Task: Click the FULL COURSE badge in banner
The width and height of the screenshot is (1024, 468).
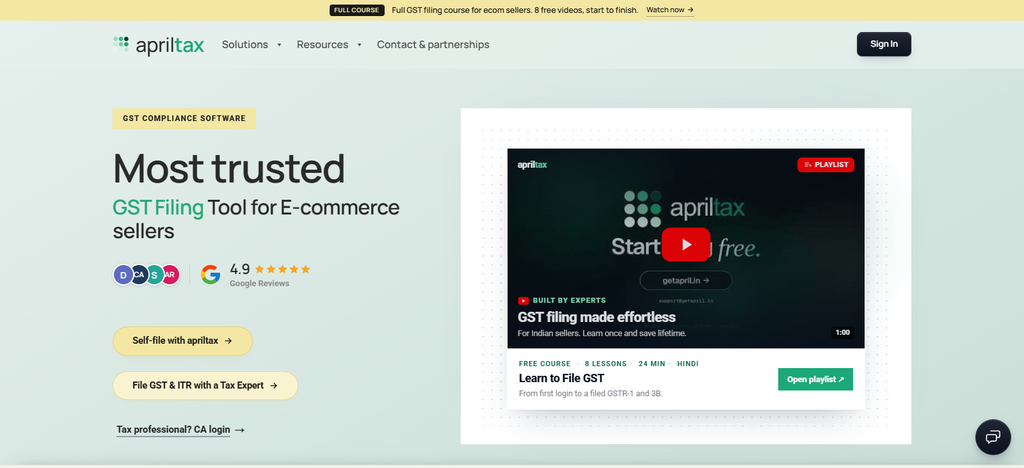Action: (x=357, y=10)
